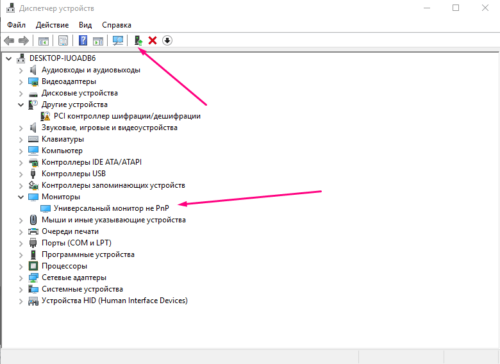This screenshot has height=364, width=500.
Task: Collapse the Мониторы node
Action: [x=21, y=197]
